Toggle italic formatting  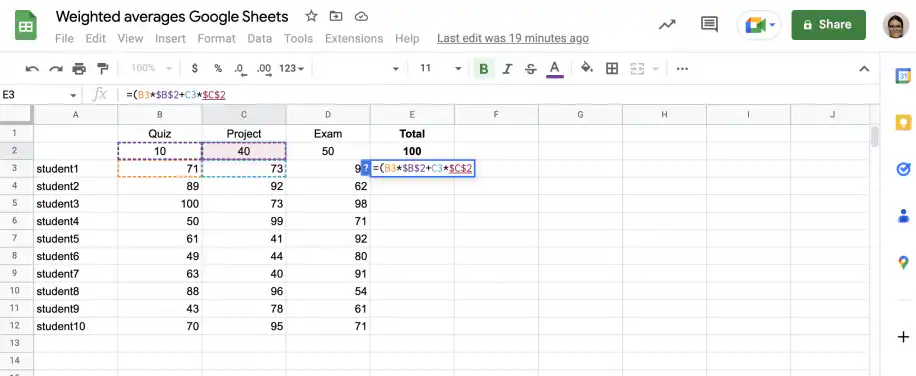click(x=507, y=69)
